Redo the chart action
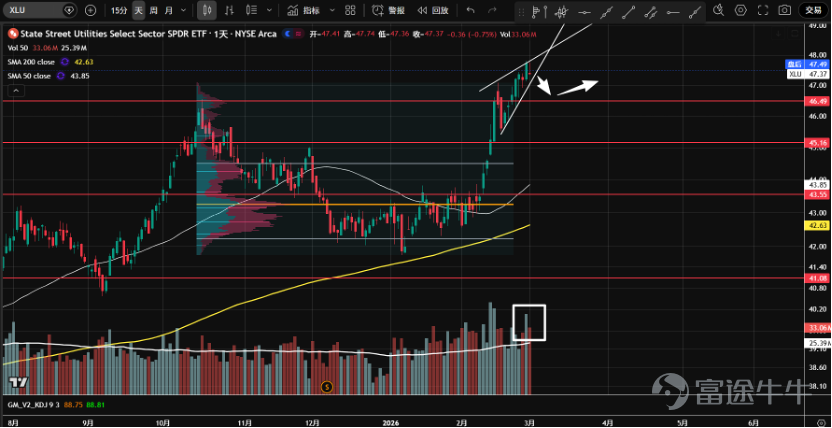 pos(492,10)
